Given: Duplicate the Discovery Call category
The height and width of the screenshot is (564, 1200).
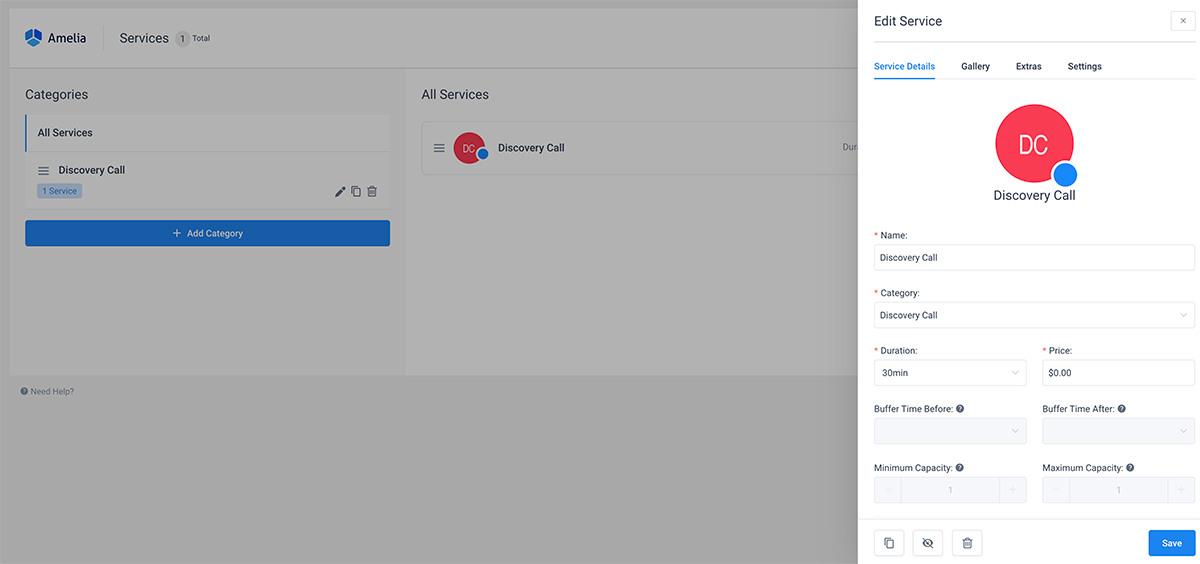Looking at the screenshot, I should 356,191.
